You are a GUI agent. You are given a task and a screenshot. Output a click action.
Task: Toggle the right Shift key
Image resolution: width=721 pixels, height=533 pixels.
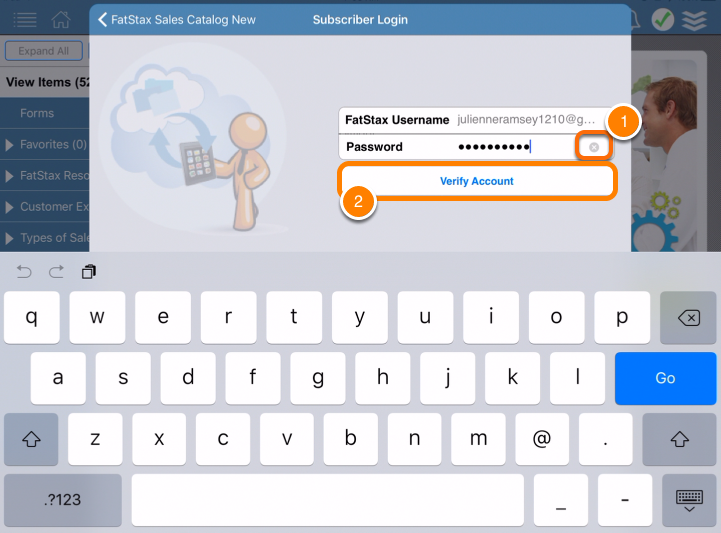coord(679,439)
